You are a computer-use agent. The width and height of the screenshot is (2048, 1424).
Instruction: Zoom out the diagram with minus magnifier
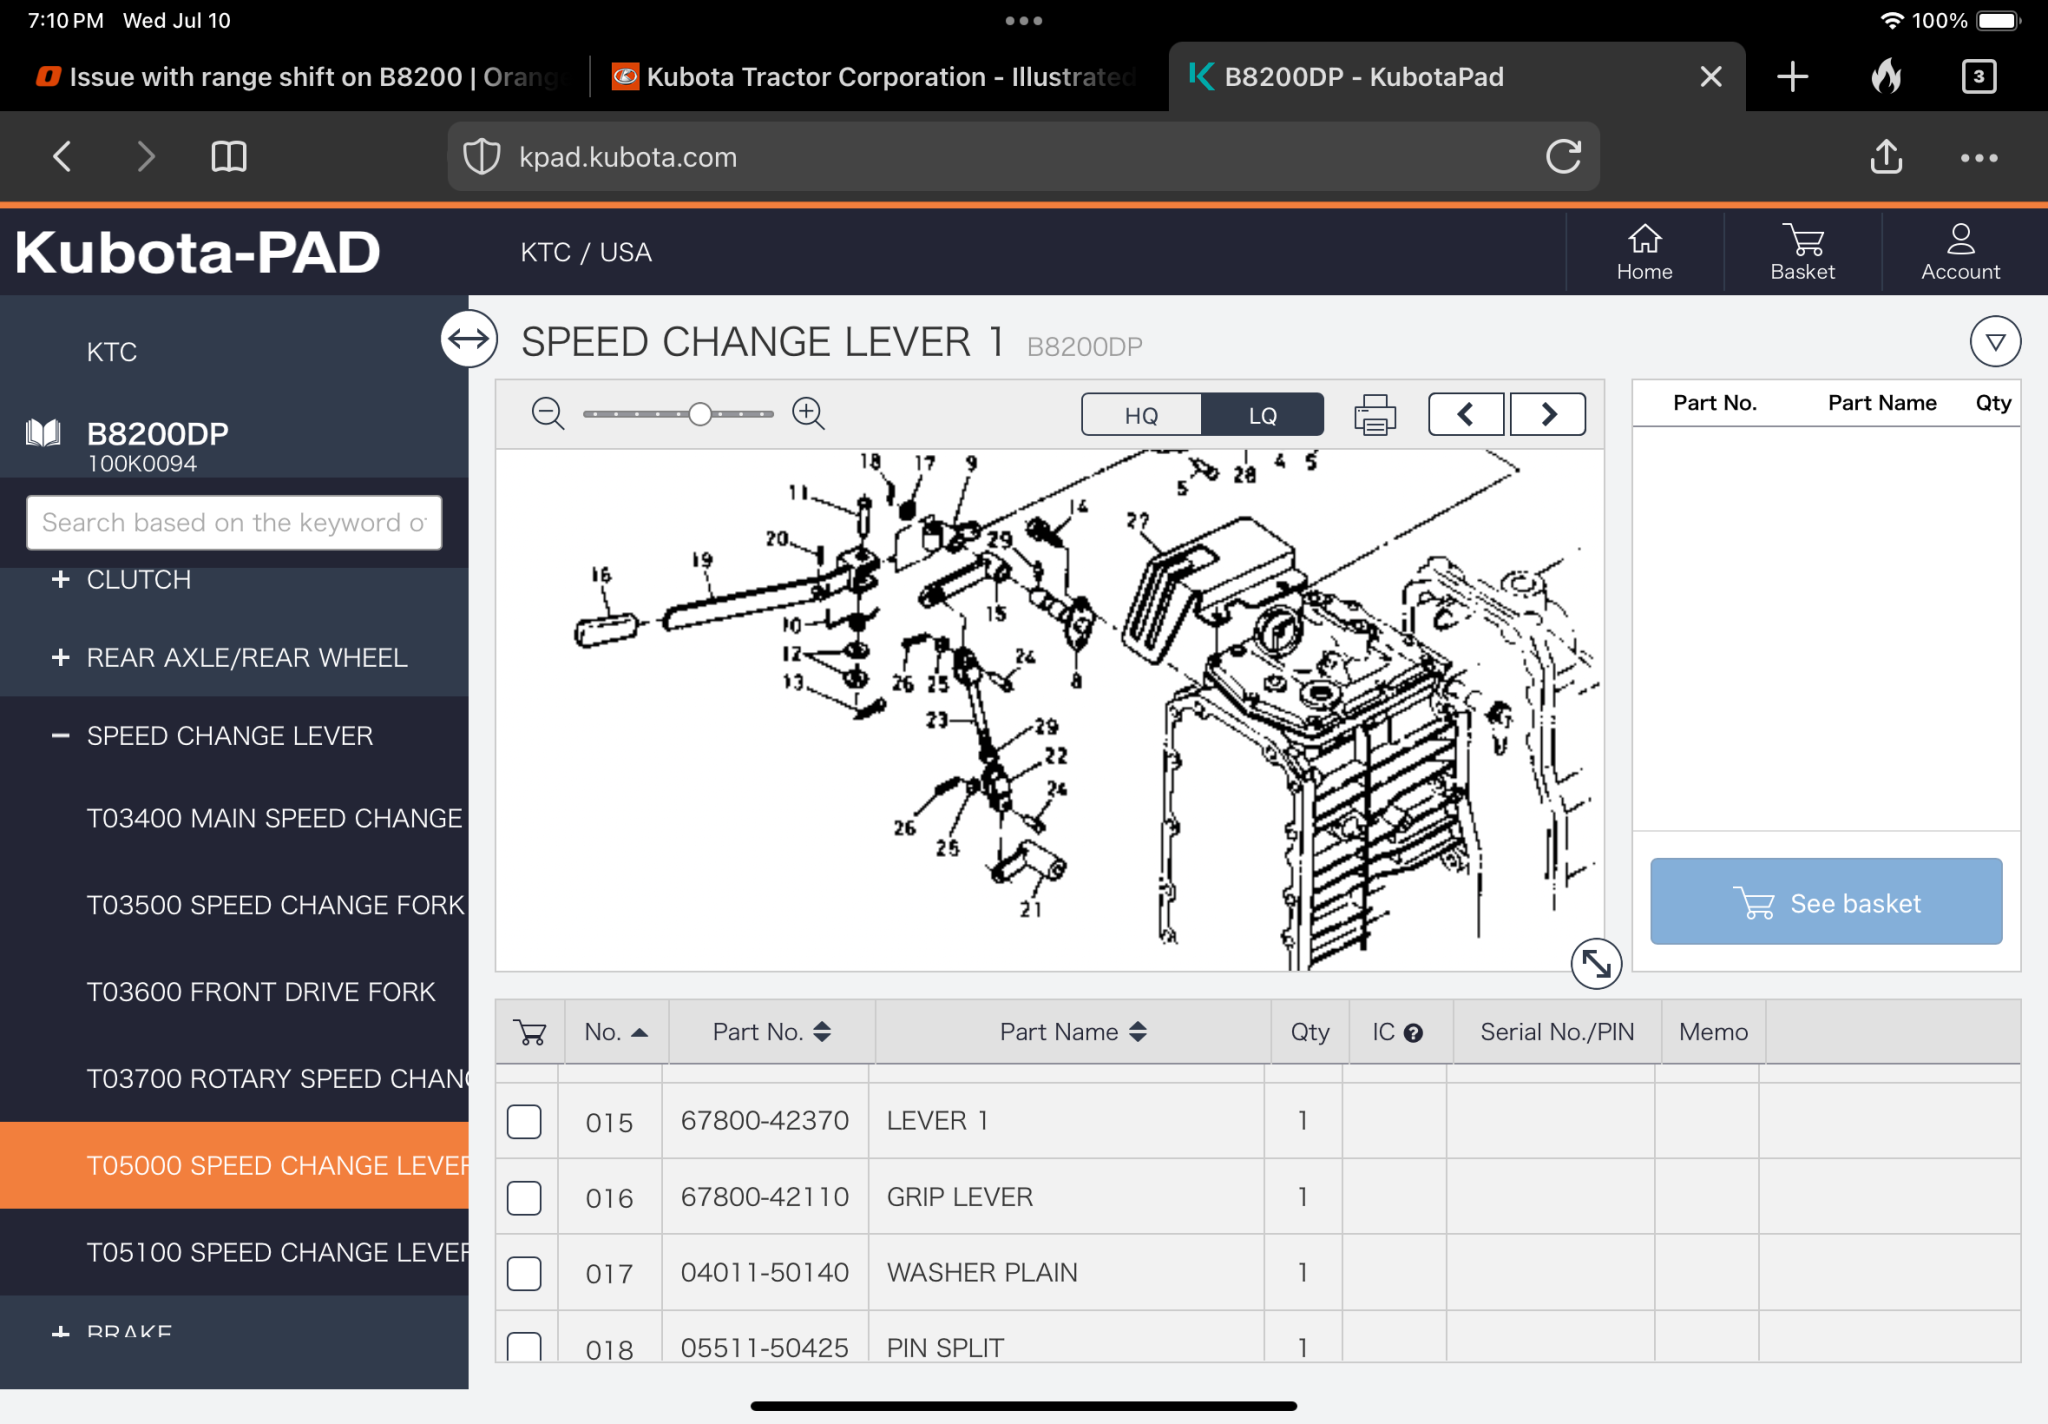click(548, 413)
